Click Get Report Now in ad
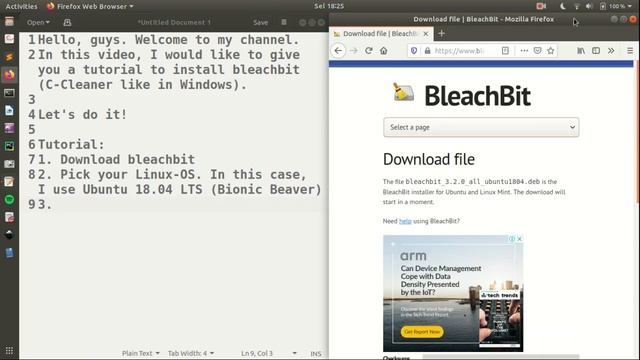 tap(422, 332)
